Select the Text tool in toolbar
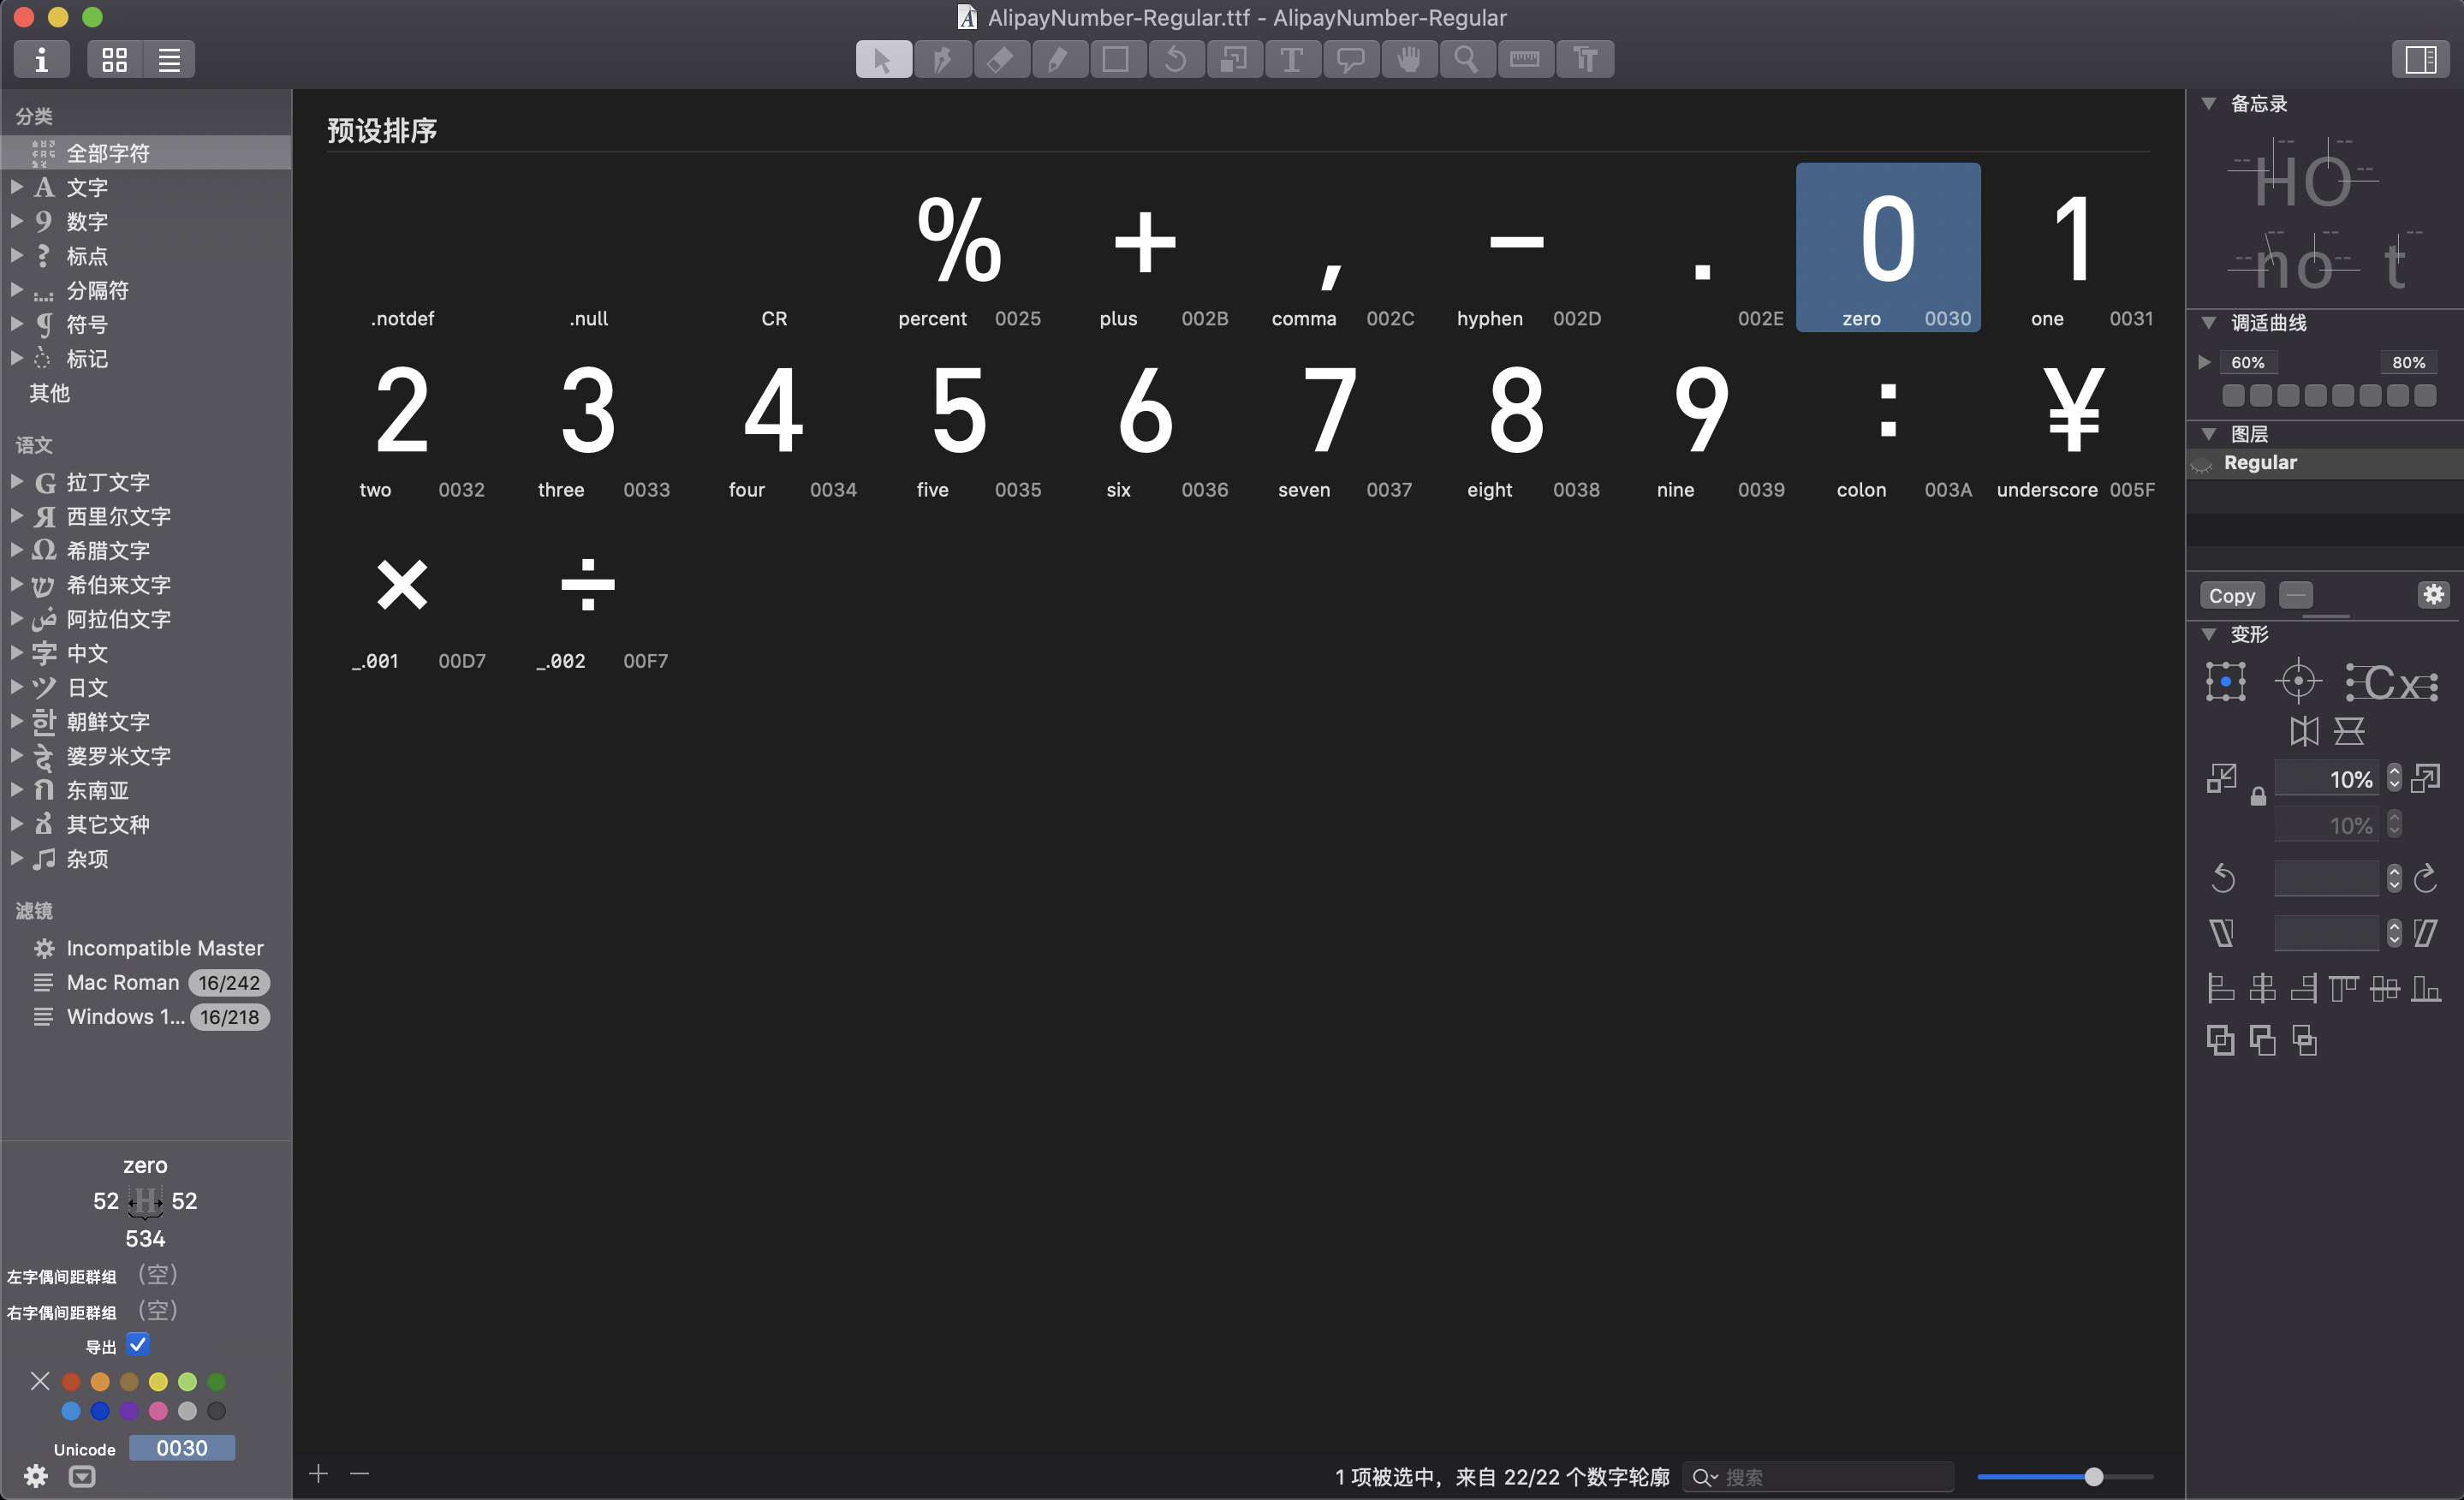 click(x=1292, y=59)
